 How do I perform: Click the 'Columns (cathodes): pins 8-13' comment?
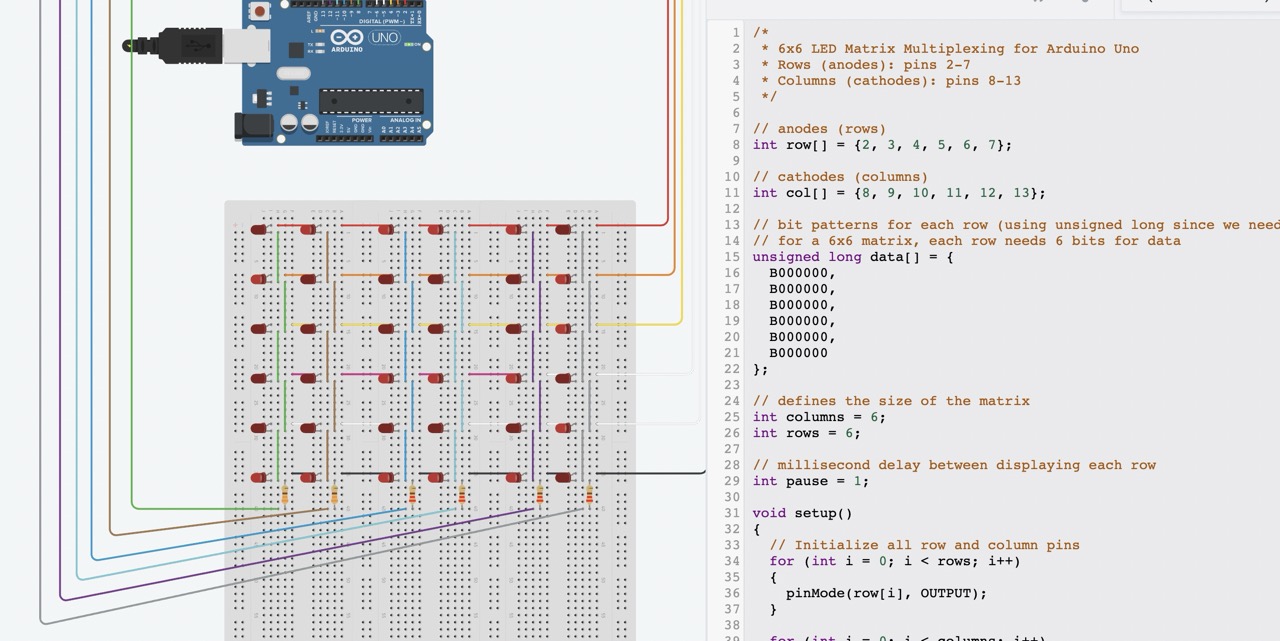tap(890, 80)
